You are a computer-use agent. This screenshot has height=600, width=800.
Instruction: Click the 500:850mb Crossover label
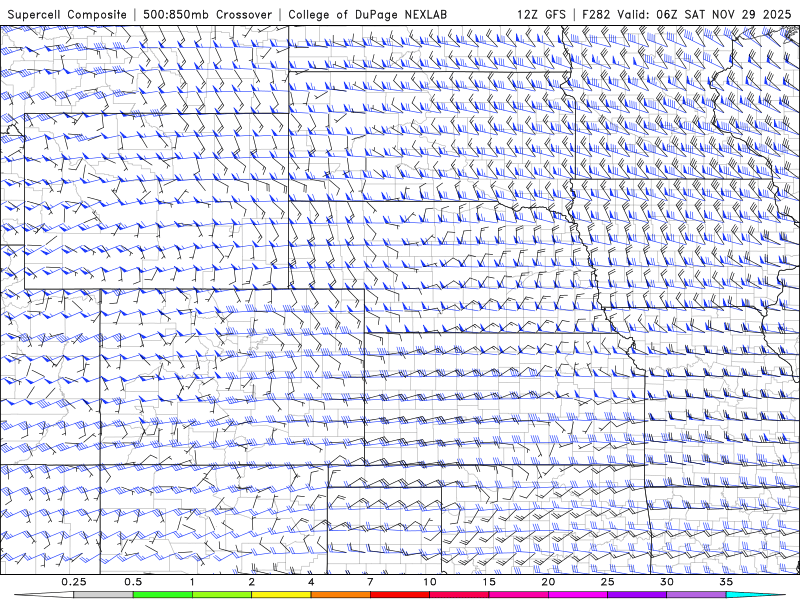click(208, 14)
